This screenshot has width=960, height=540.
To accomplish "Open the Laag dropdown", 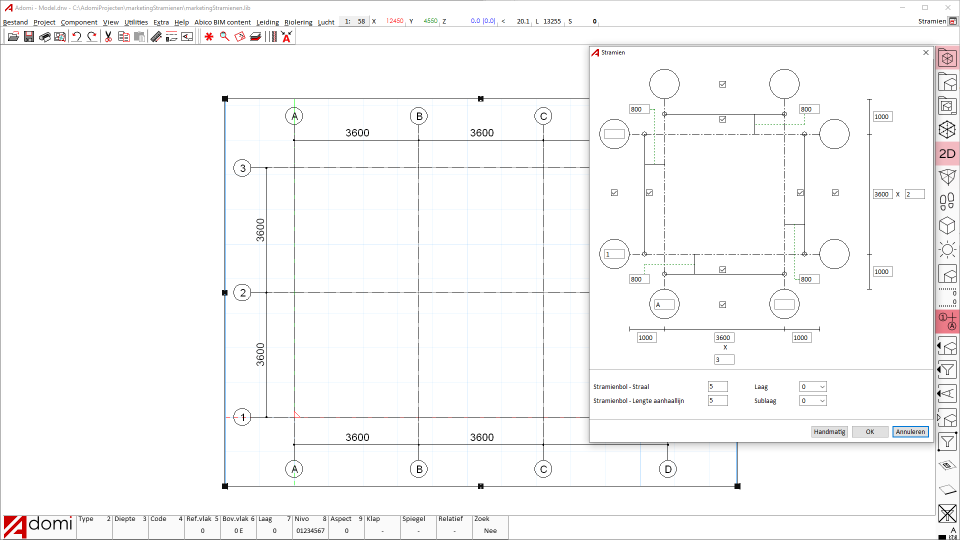I will pos(813,386).
